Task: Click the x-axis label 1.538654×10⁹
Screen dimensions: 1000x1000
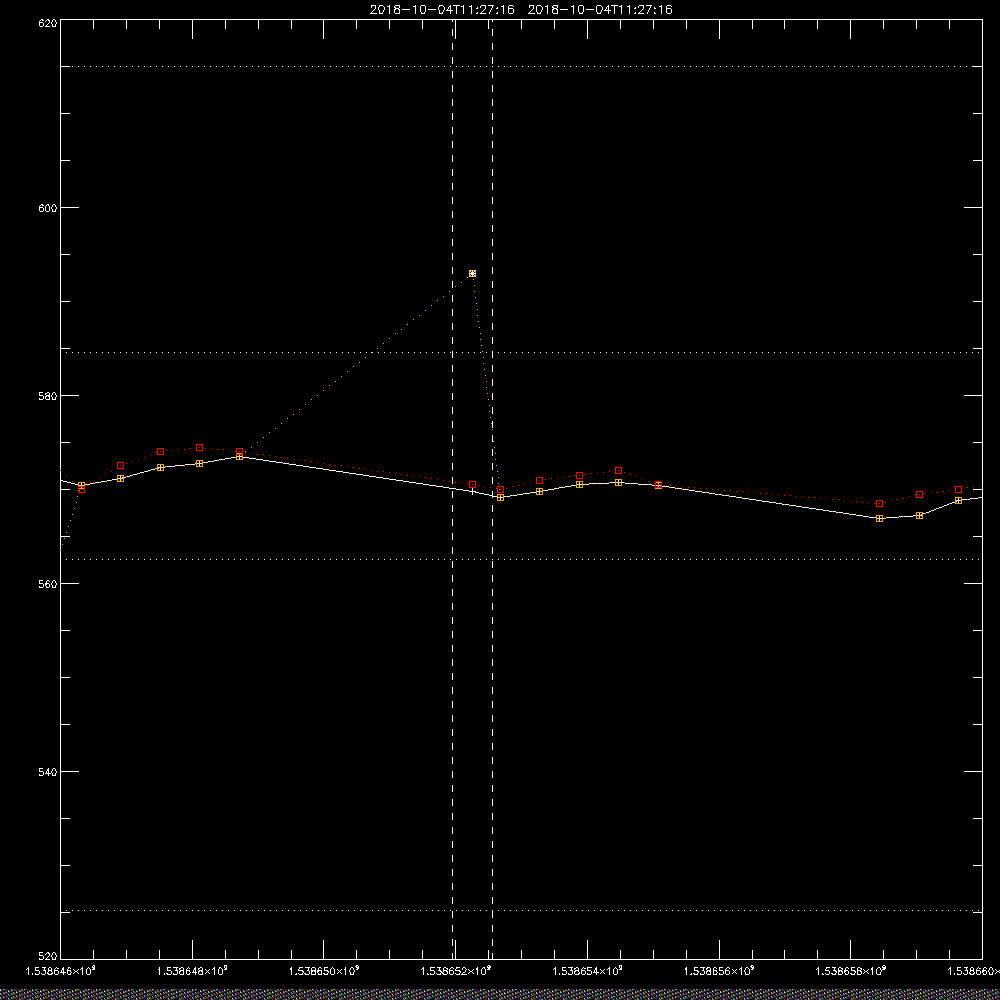Action: click(x=587, y=971)
